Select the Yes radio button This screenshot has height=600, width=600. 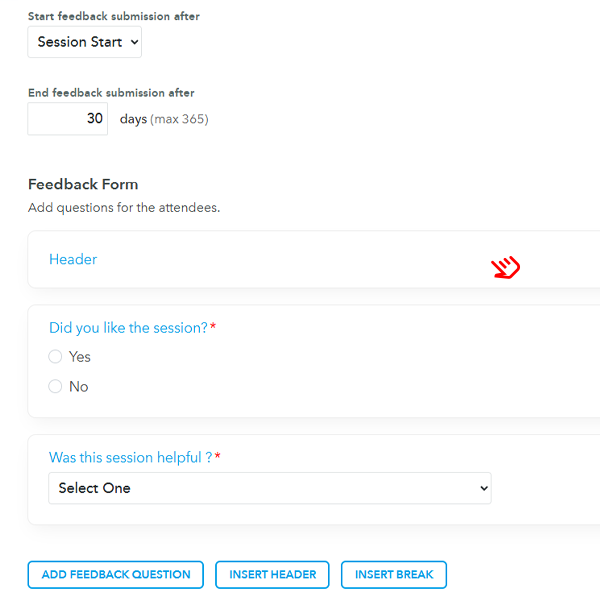(55, 357)
